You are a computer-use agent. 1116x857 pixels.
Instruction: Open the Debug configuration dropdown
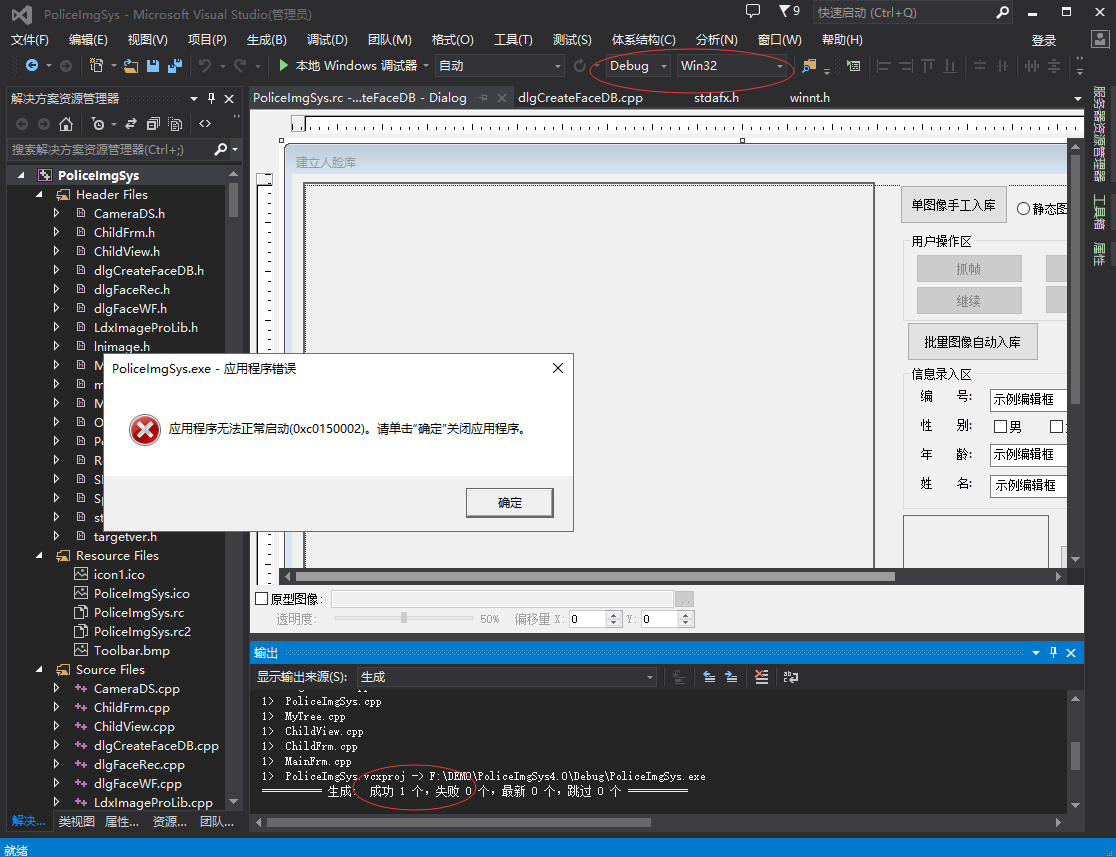[638, 65]
